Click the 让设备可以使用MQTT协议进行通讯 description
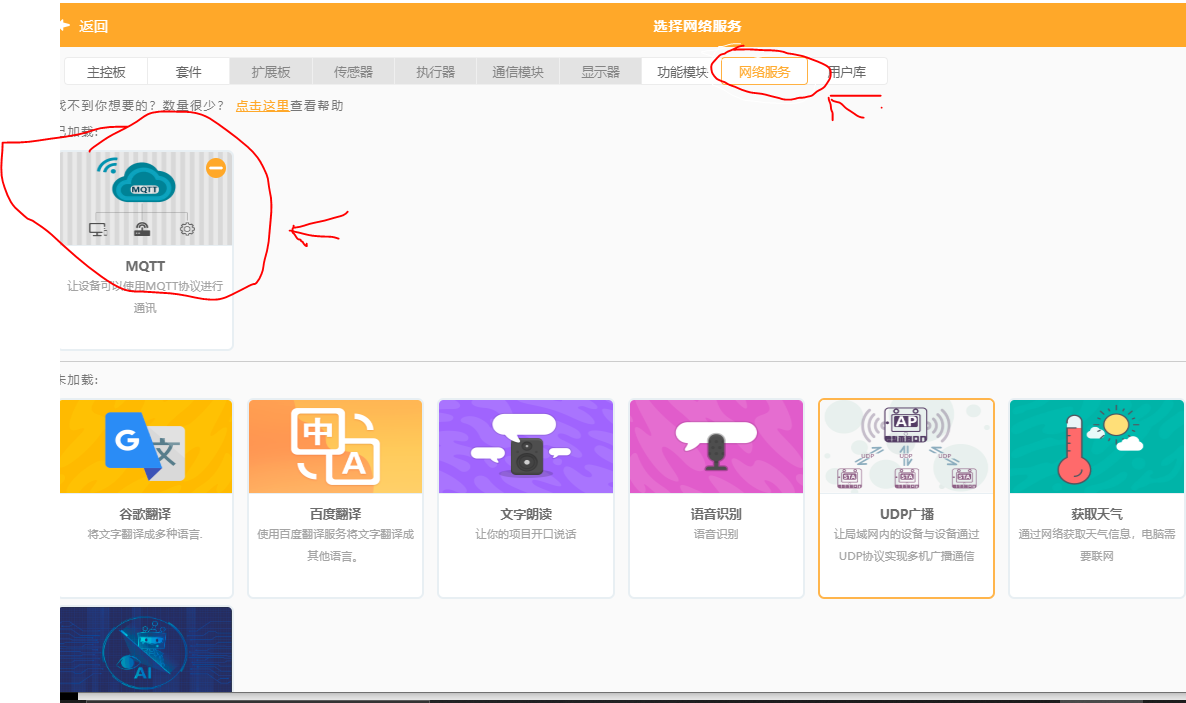Viewport: 1186px width, 703px height. (x=145, y=297)
